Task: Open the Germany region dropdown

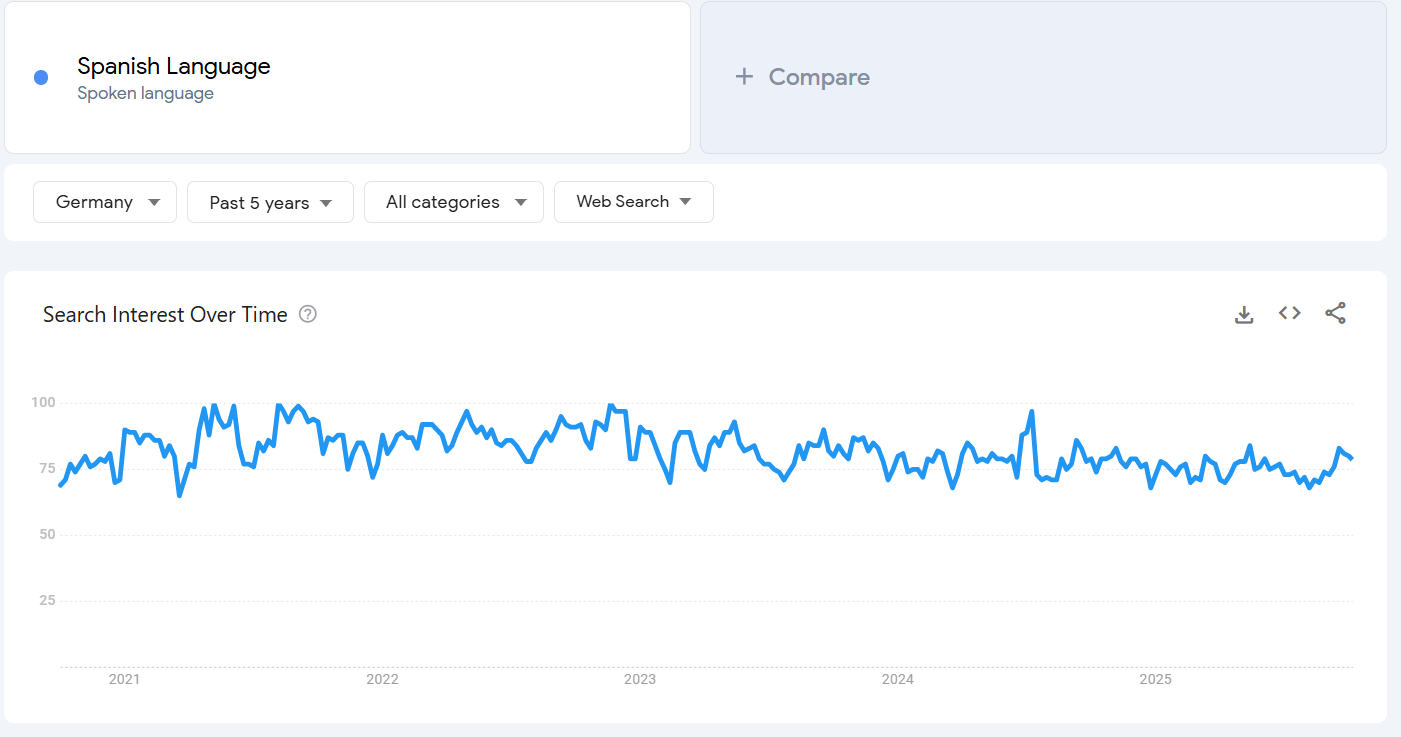Action: [x=105, y=202]
